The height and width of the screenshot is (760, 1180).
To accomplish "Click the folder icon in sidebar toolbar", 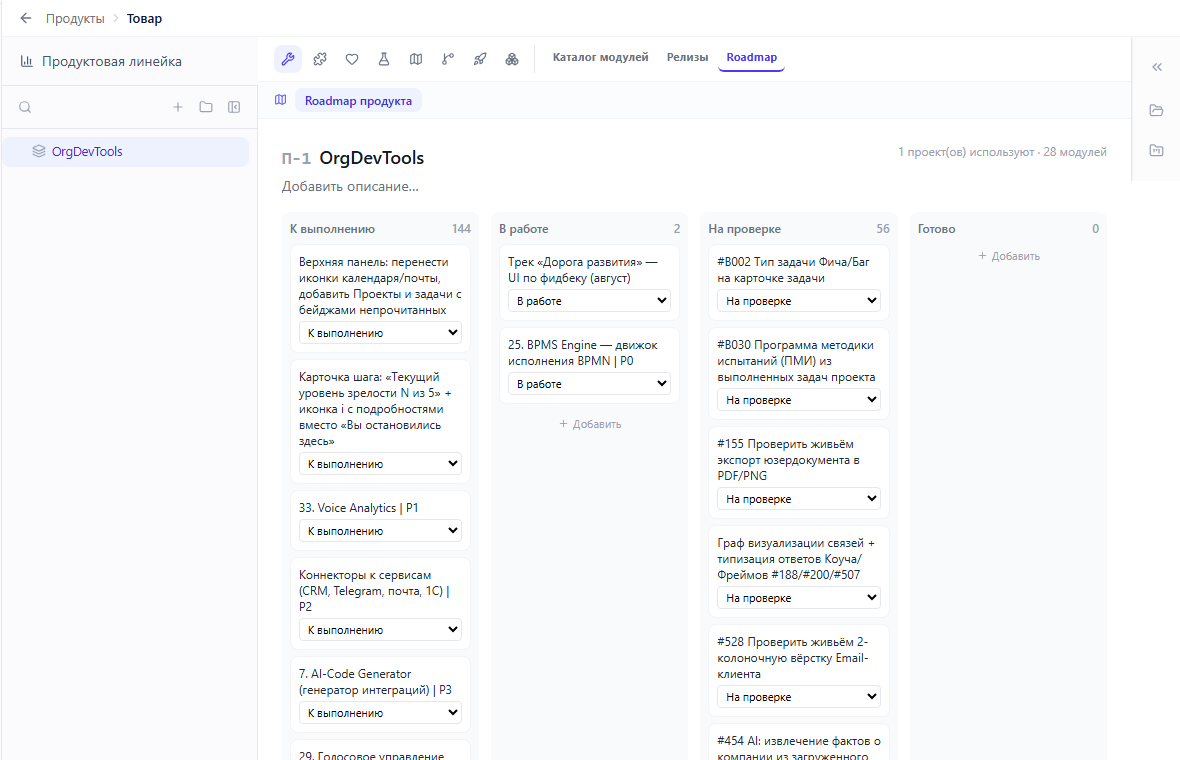I will pos(205,107).
